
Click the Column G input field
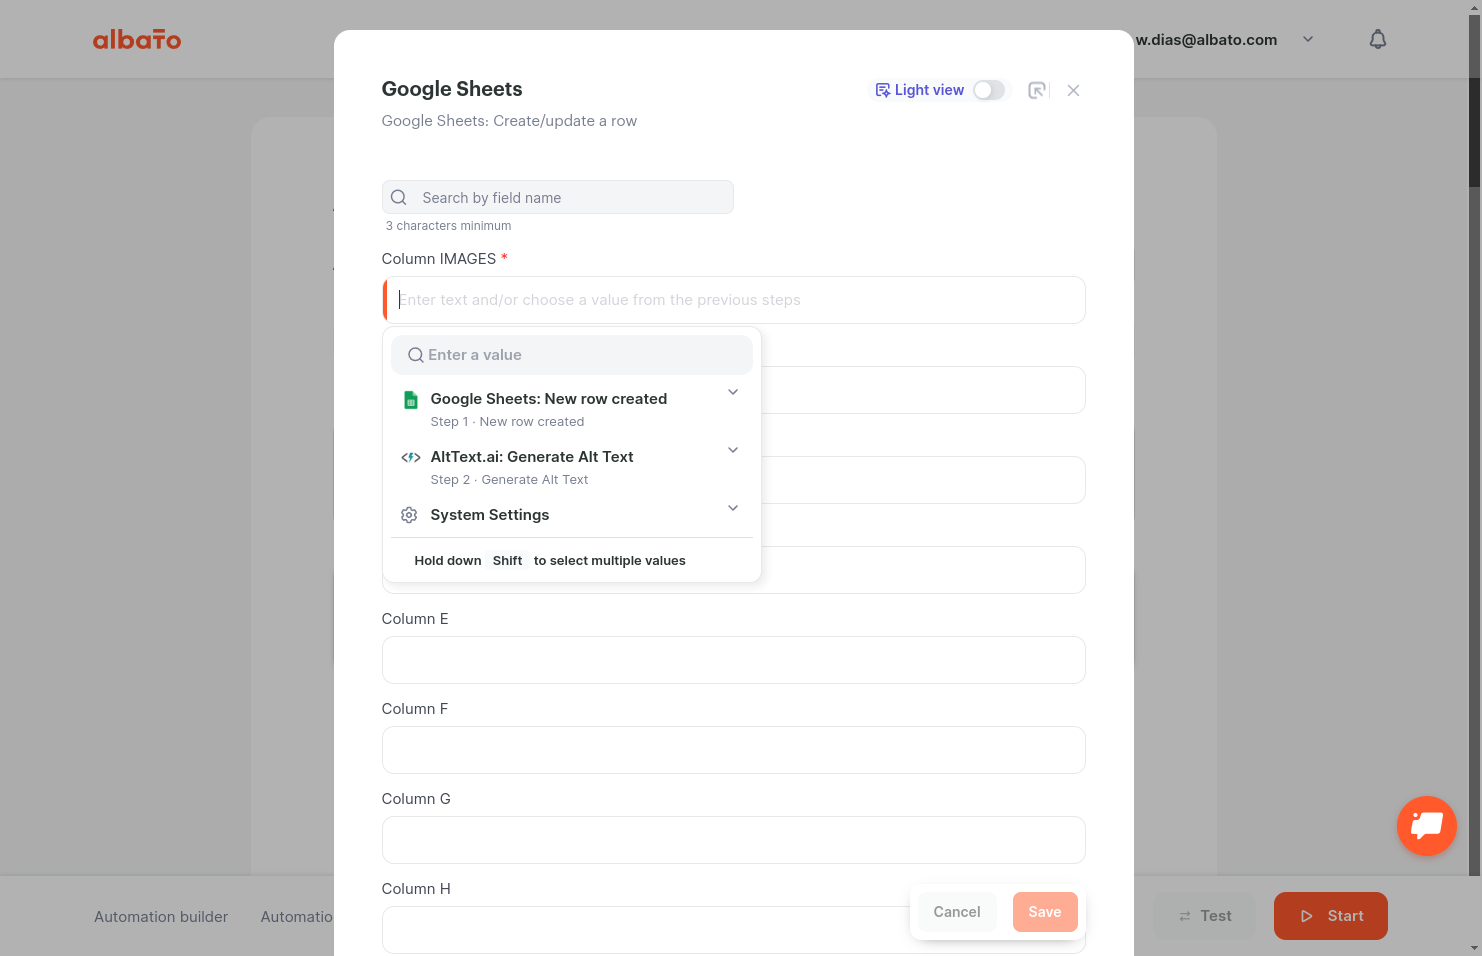pyautogui.click(x=734, y=840)
